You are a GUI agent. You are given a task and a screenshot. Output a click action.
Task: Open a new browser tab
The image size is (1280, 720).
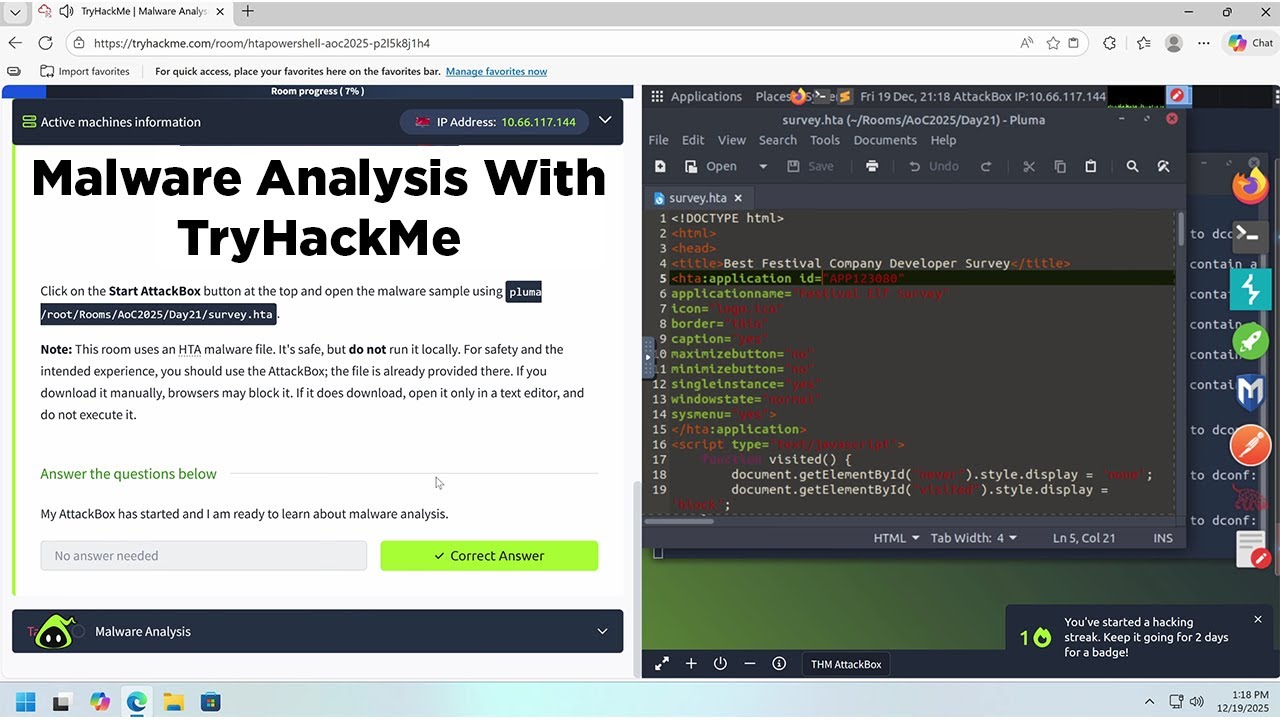(x=248, y=11)
